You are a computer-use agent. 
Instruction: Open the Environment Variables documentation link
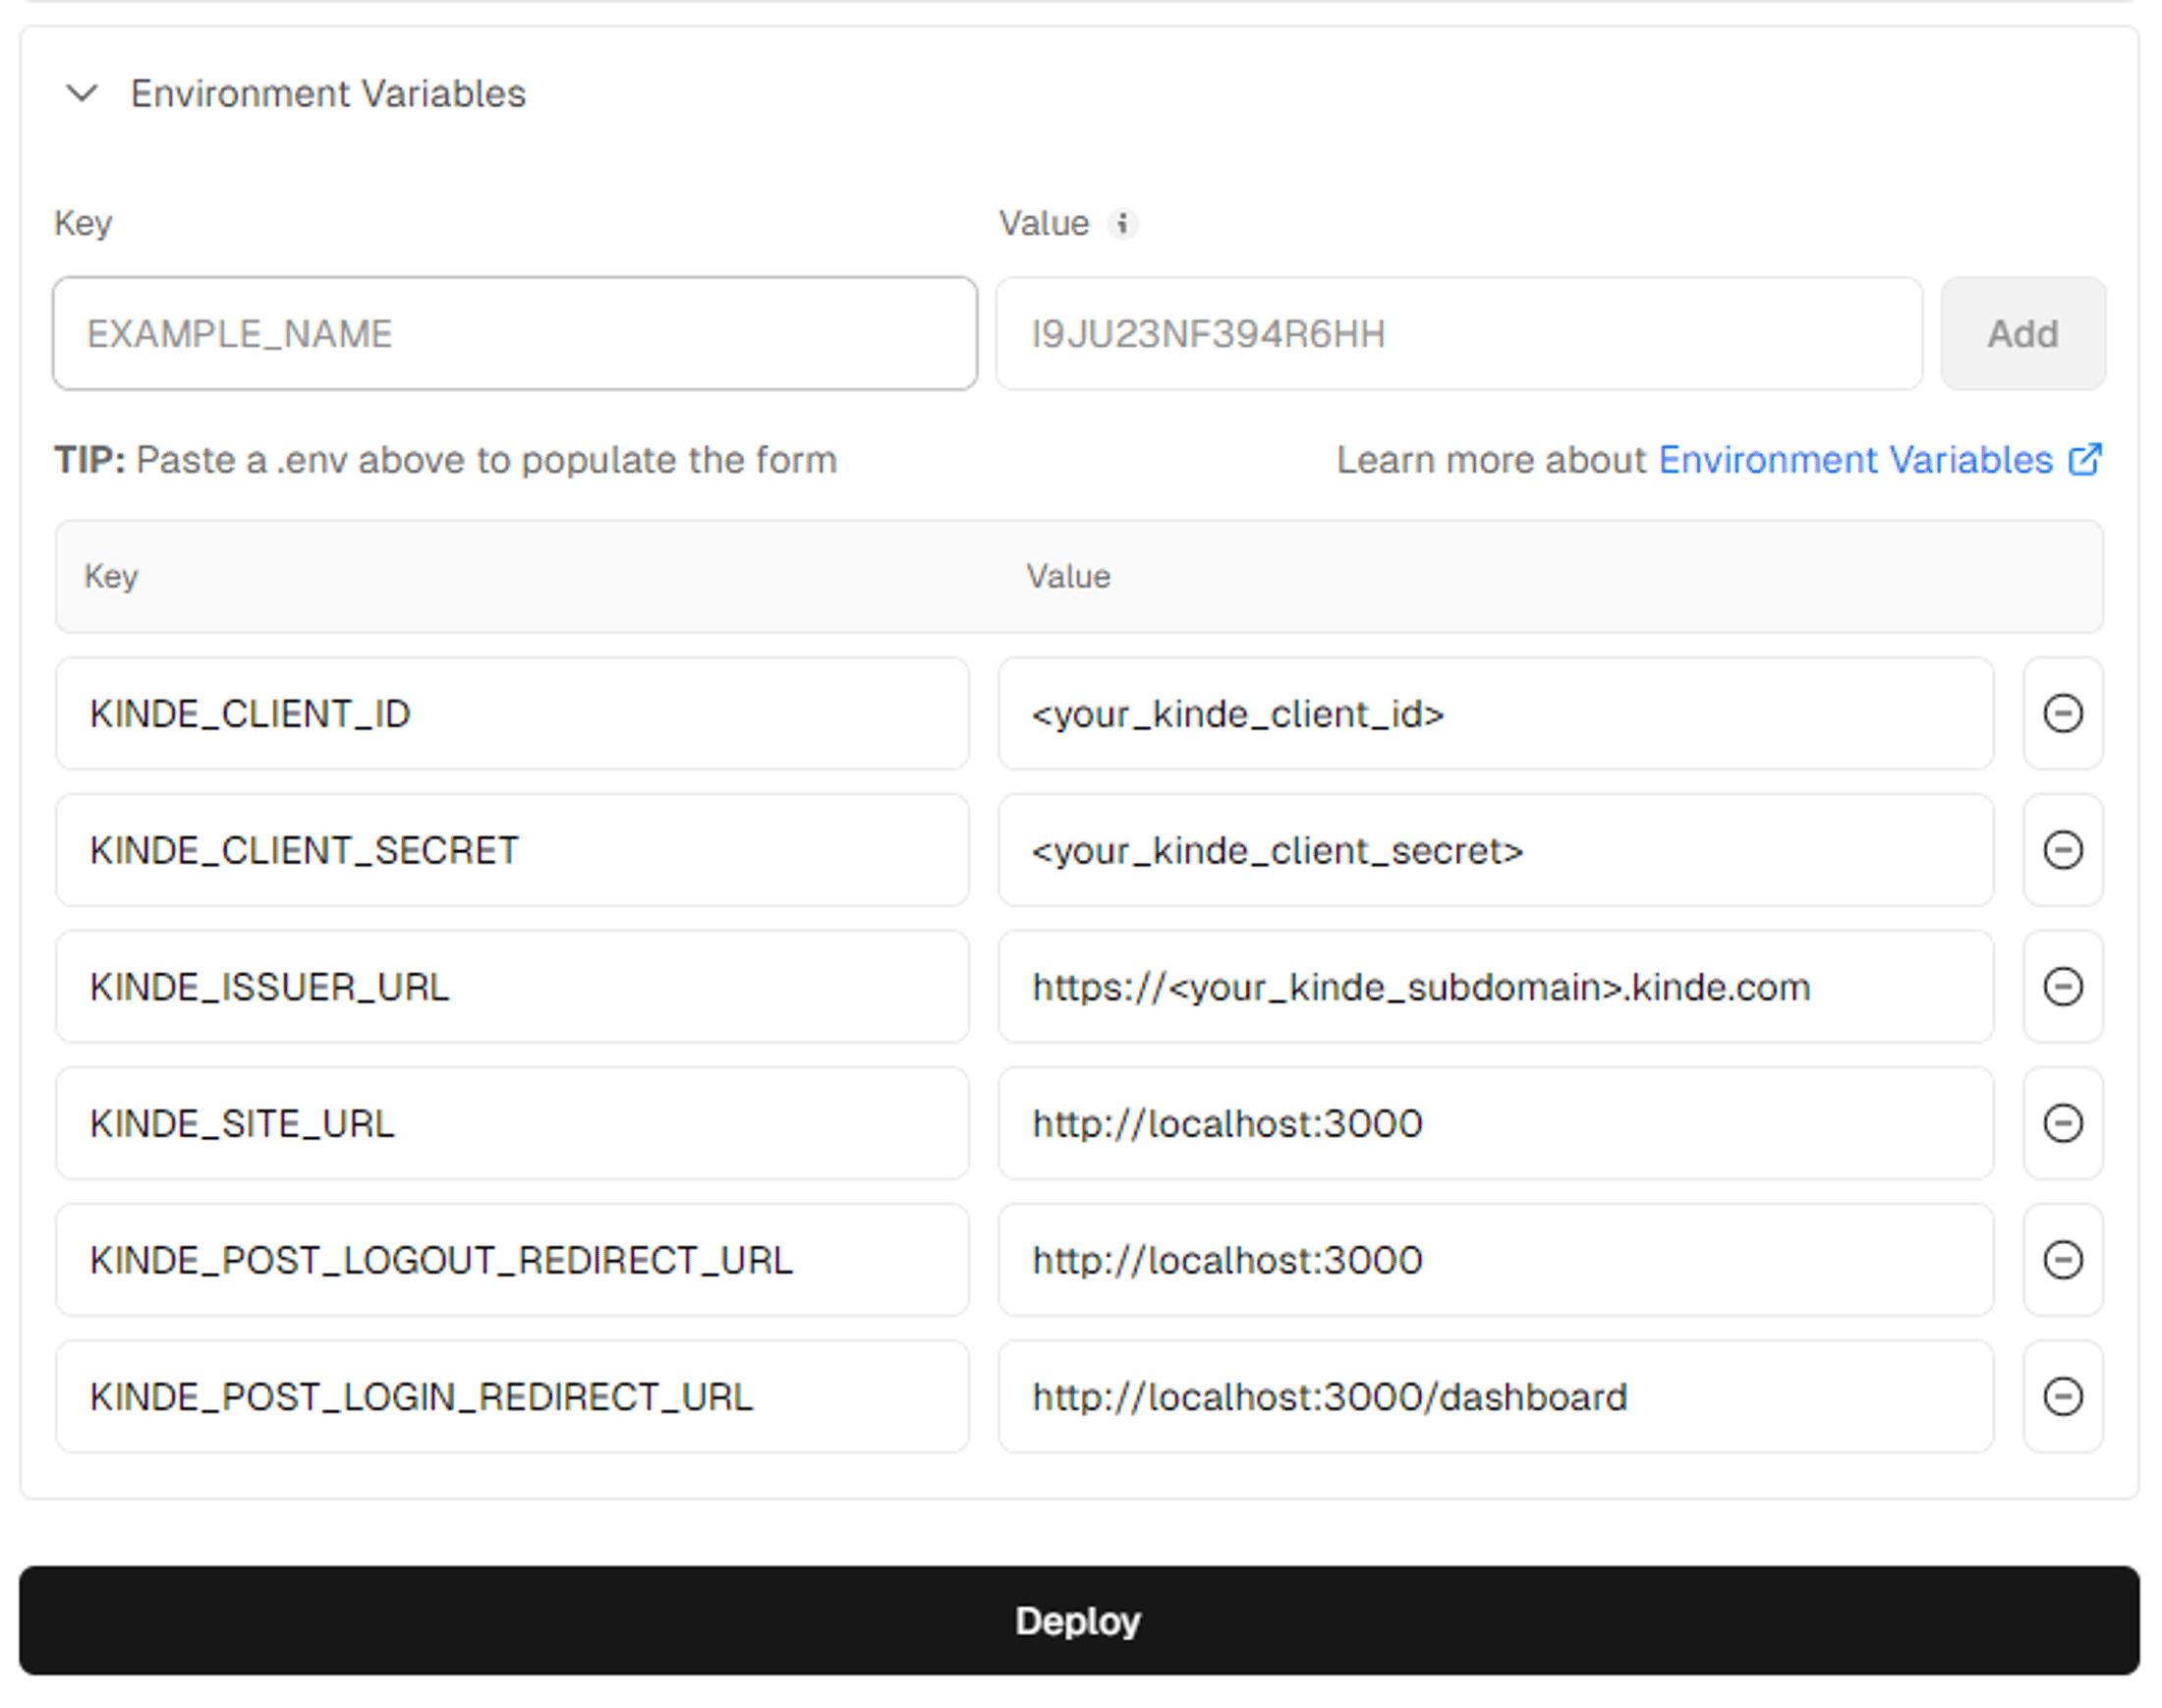click(x=1855, y=459)
